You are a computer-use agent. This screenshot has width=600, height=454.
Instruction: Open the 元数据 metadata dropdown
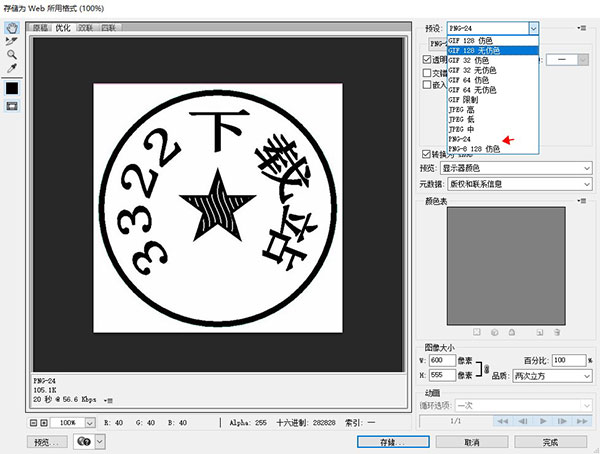point(520,184)
